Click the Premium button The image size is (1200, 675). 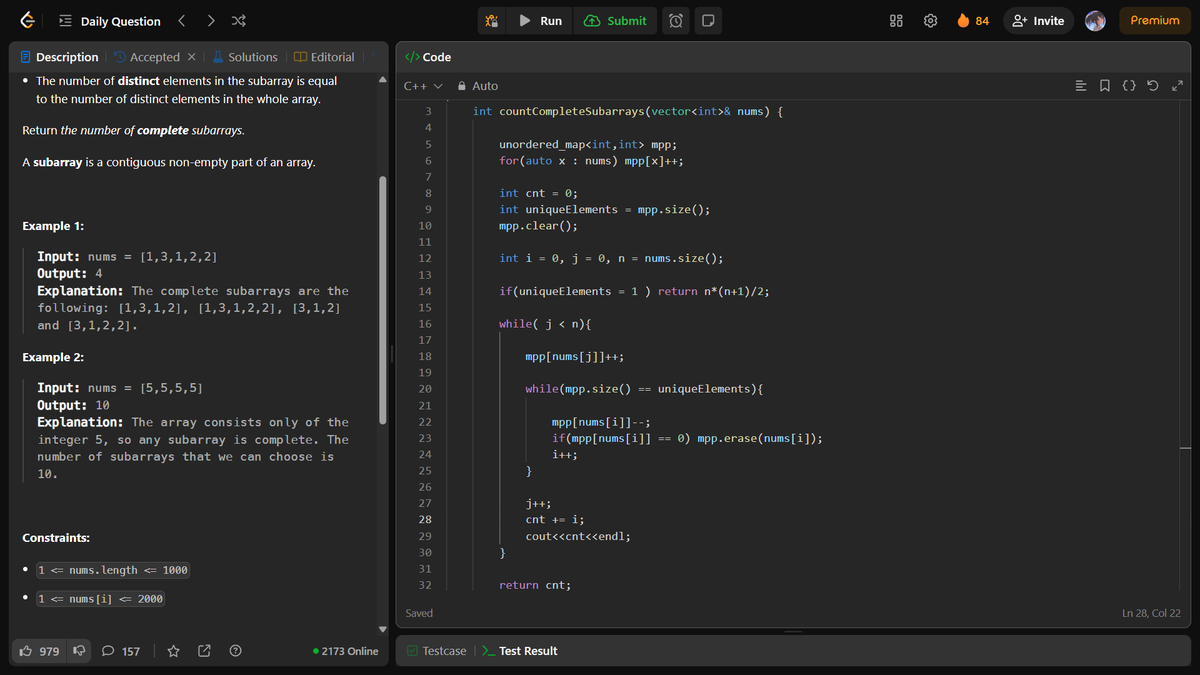point(1155,21)
